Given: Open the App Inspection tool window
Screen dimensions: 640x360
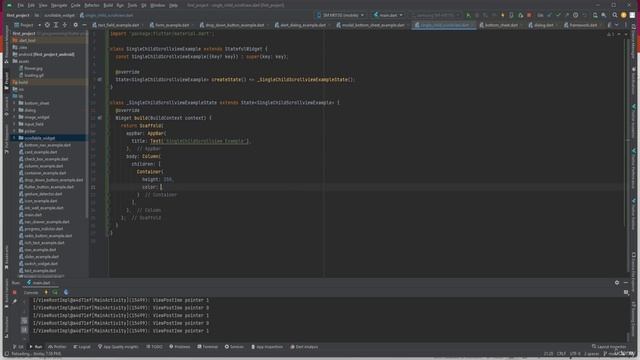Looking at the screenshot, I should point(267,347).
